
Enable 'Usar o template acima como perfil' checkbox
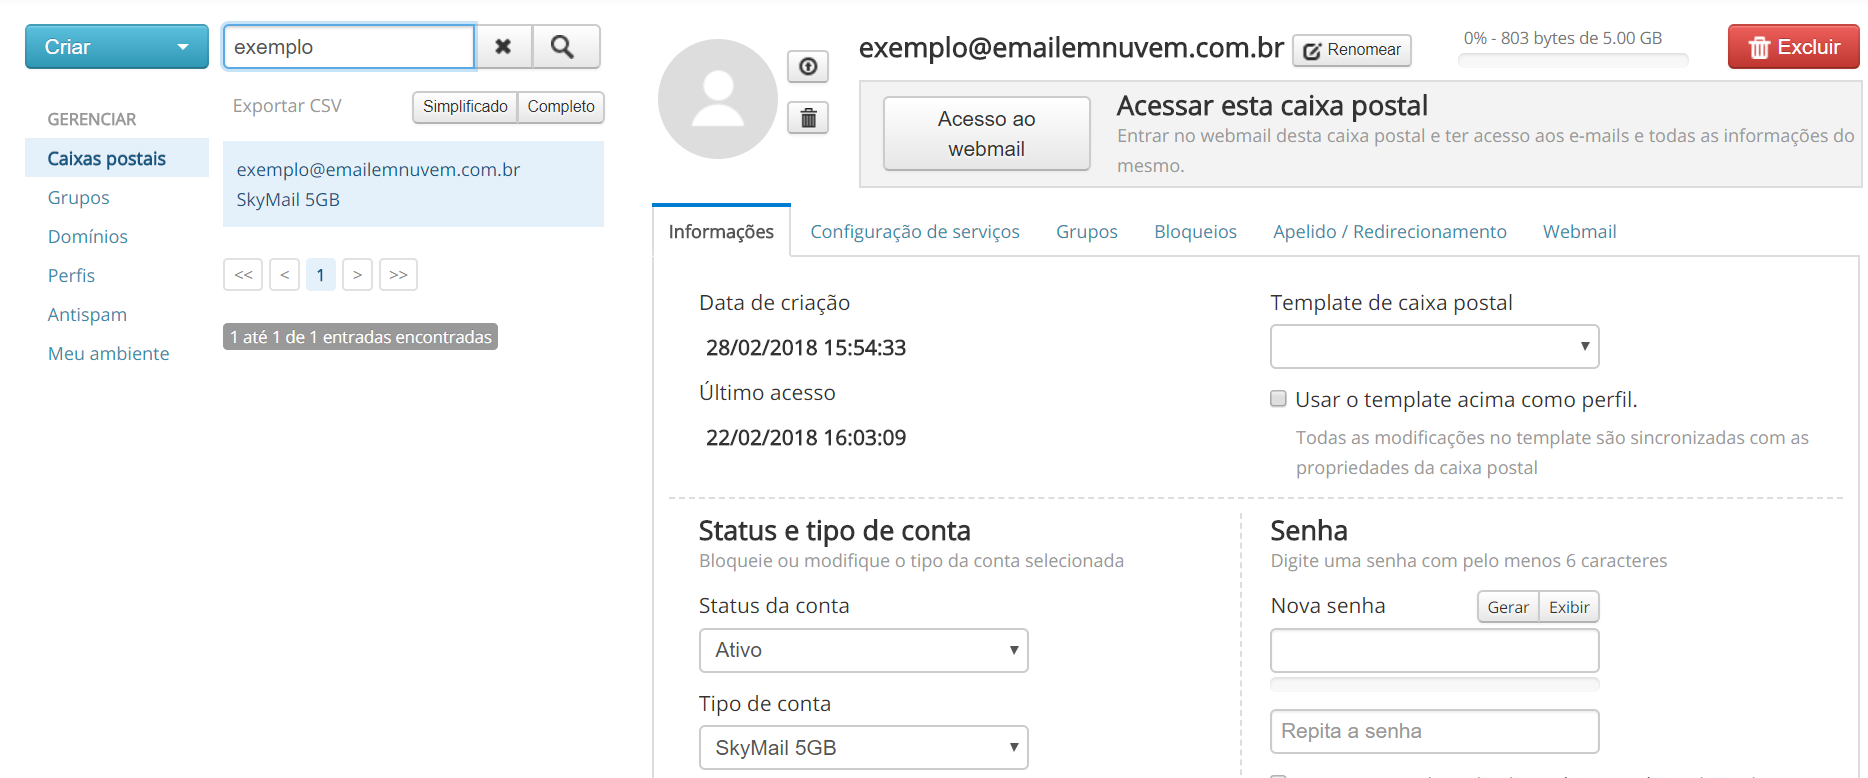click(x=1278, y=399)
